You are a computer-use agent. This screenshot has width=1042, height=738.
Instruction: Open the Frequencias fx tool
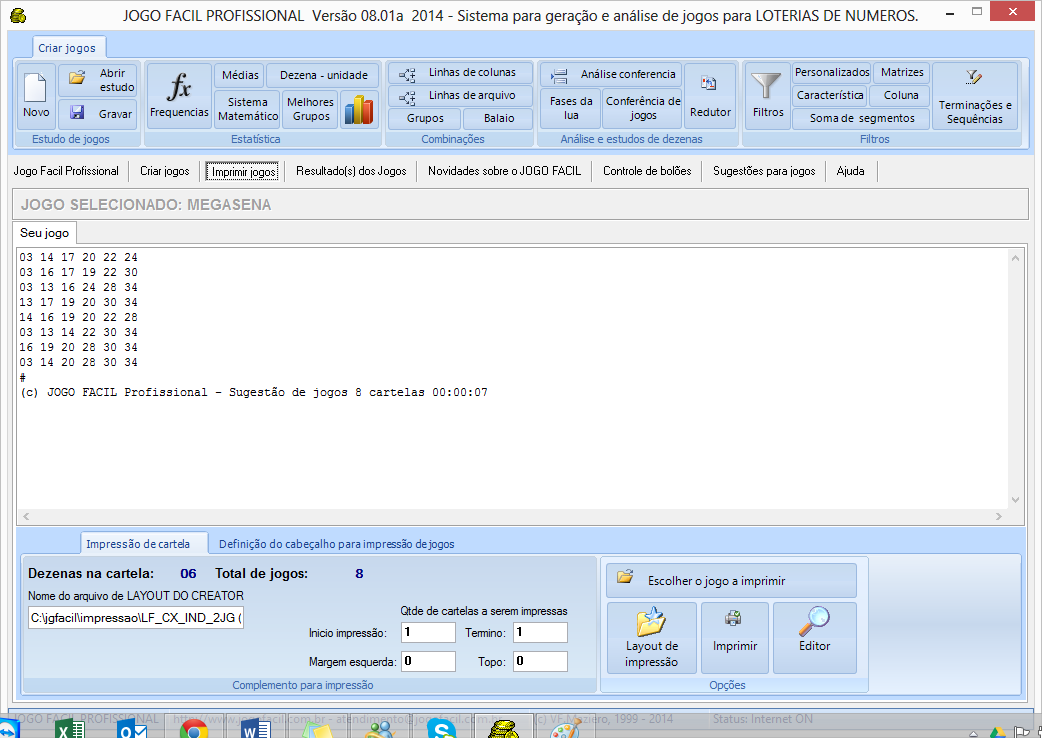179,97
